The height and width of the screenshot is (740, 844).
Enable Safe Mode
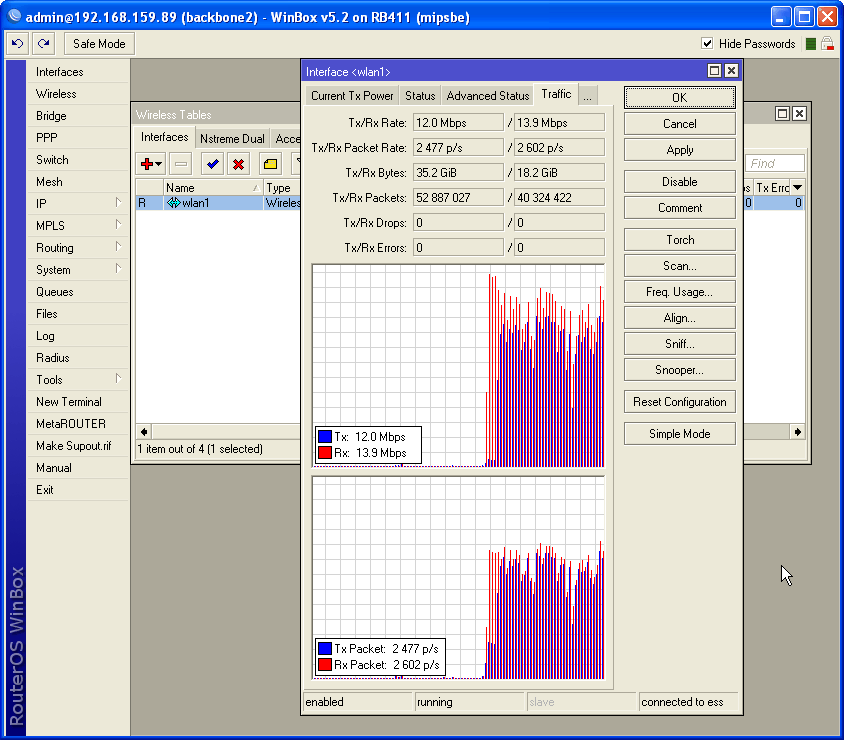[98, 43]
